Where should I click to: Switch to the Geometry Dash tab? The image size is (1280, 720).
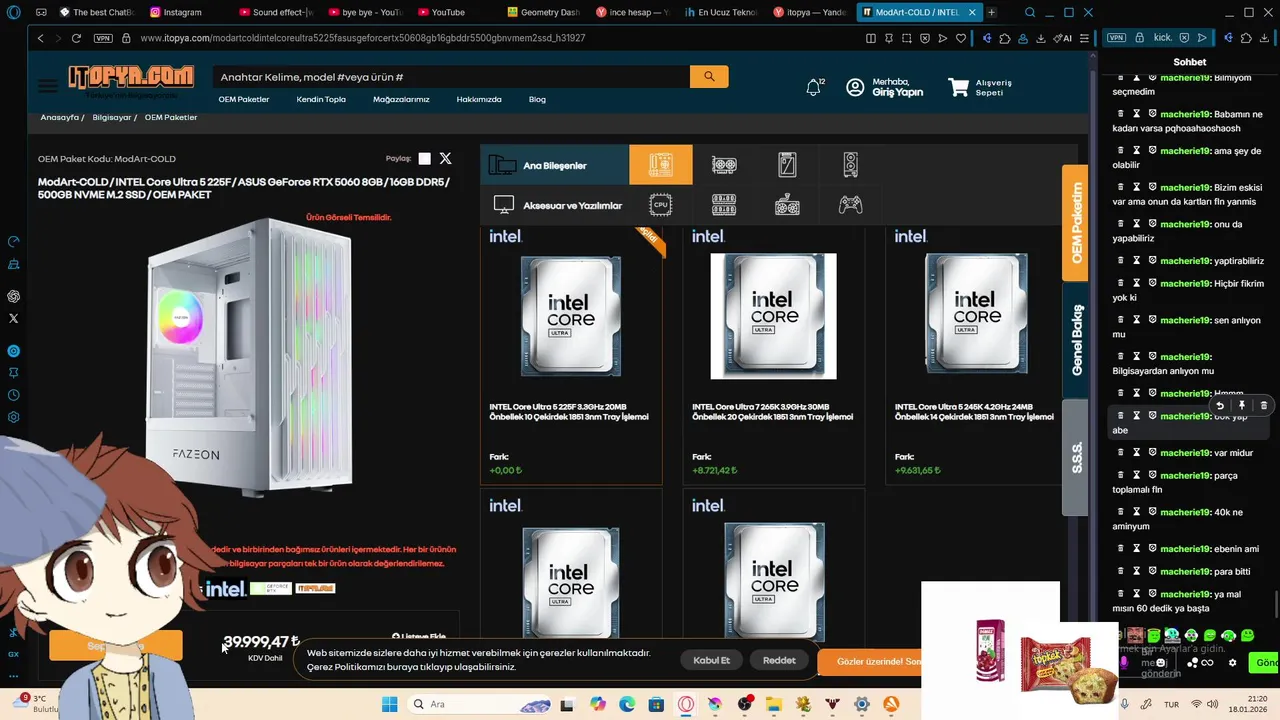[542, 12]
